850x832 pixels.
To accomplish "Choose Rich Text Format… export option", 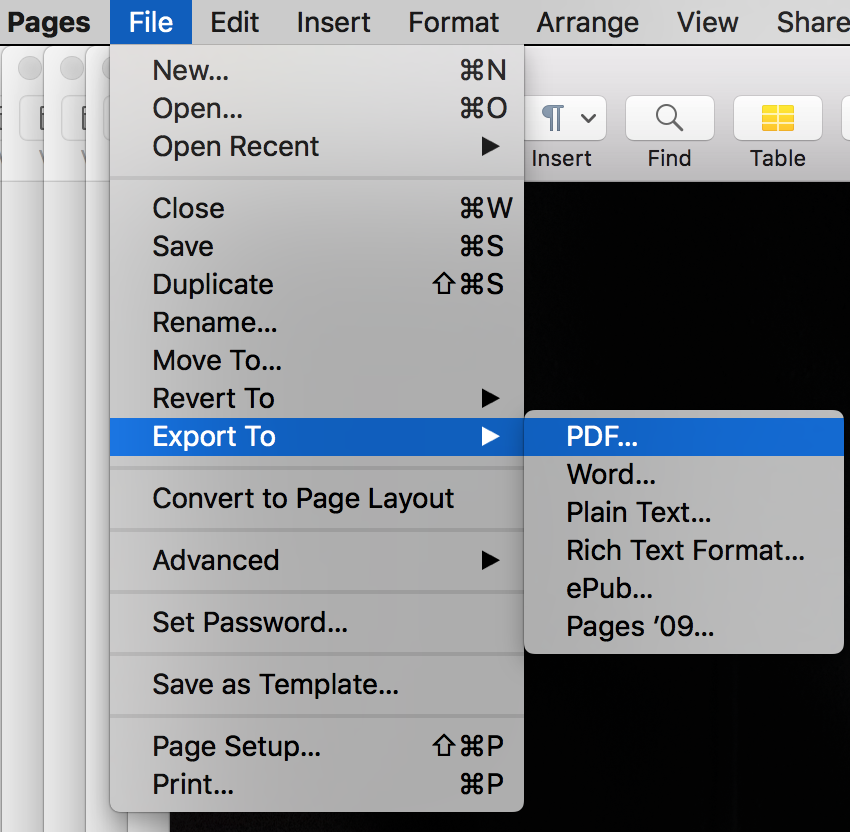I will (x=685, y=551).
